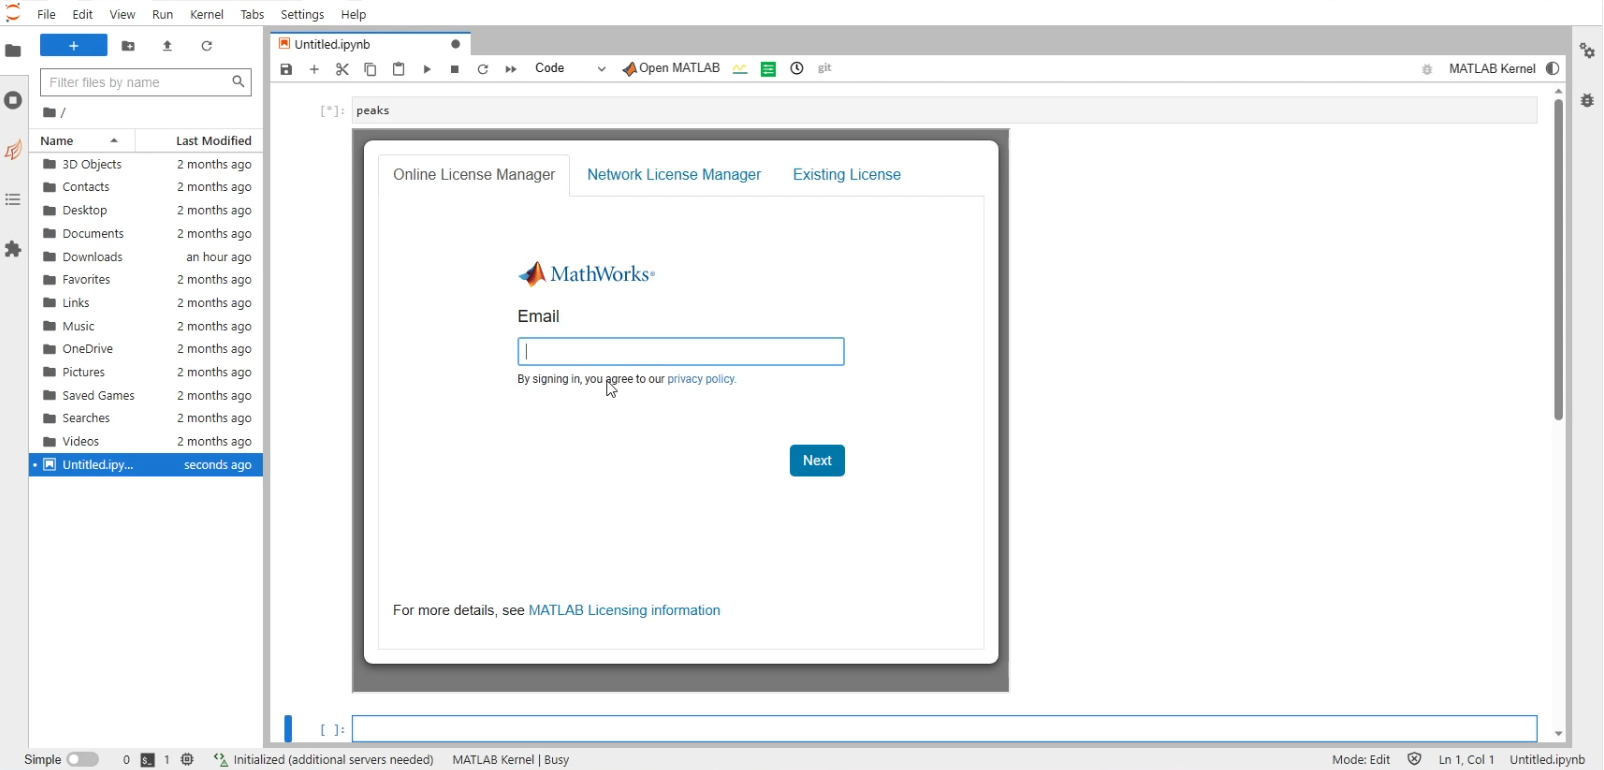Image resolution: width=1604 pixels, height=770 pixels.
Task: Upload files icon
Action: point(168,46)
